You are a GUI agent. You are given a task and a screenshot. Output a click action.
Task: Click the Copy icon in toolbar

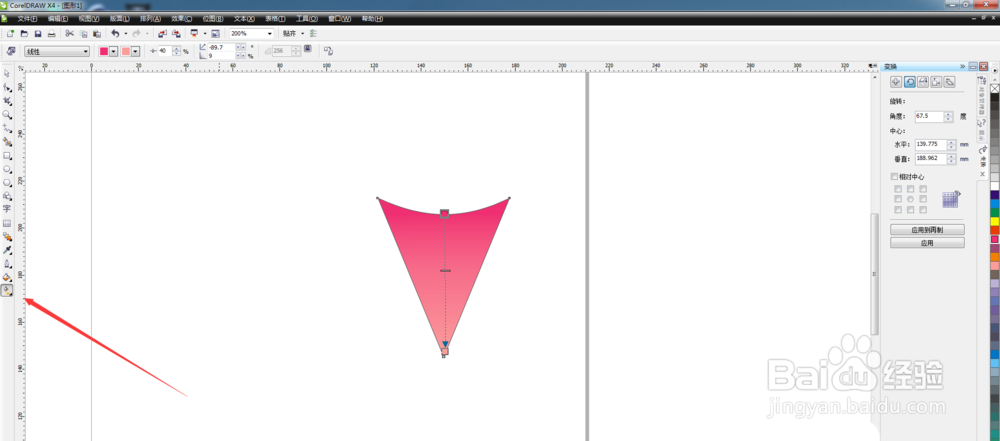[84, 33]
